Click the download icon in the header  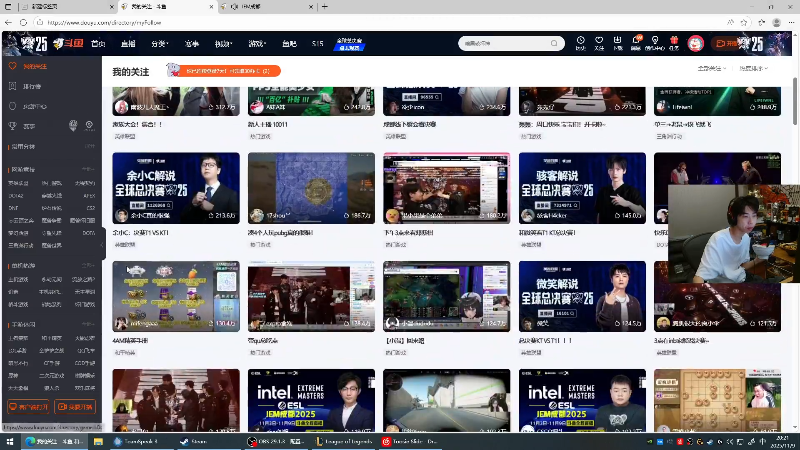tap(617, 43)
